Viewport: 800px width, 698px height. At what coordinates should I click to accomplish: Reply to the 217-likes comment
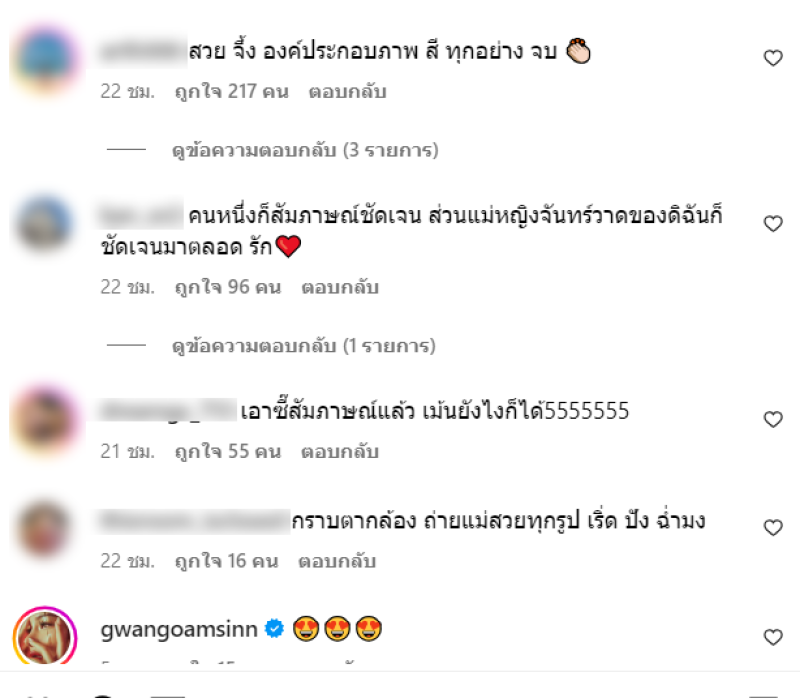point(347,92)
